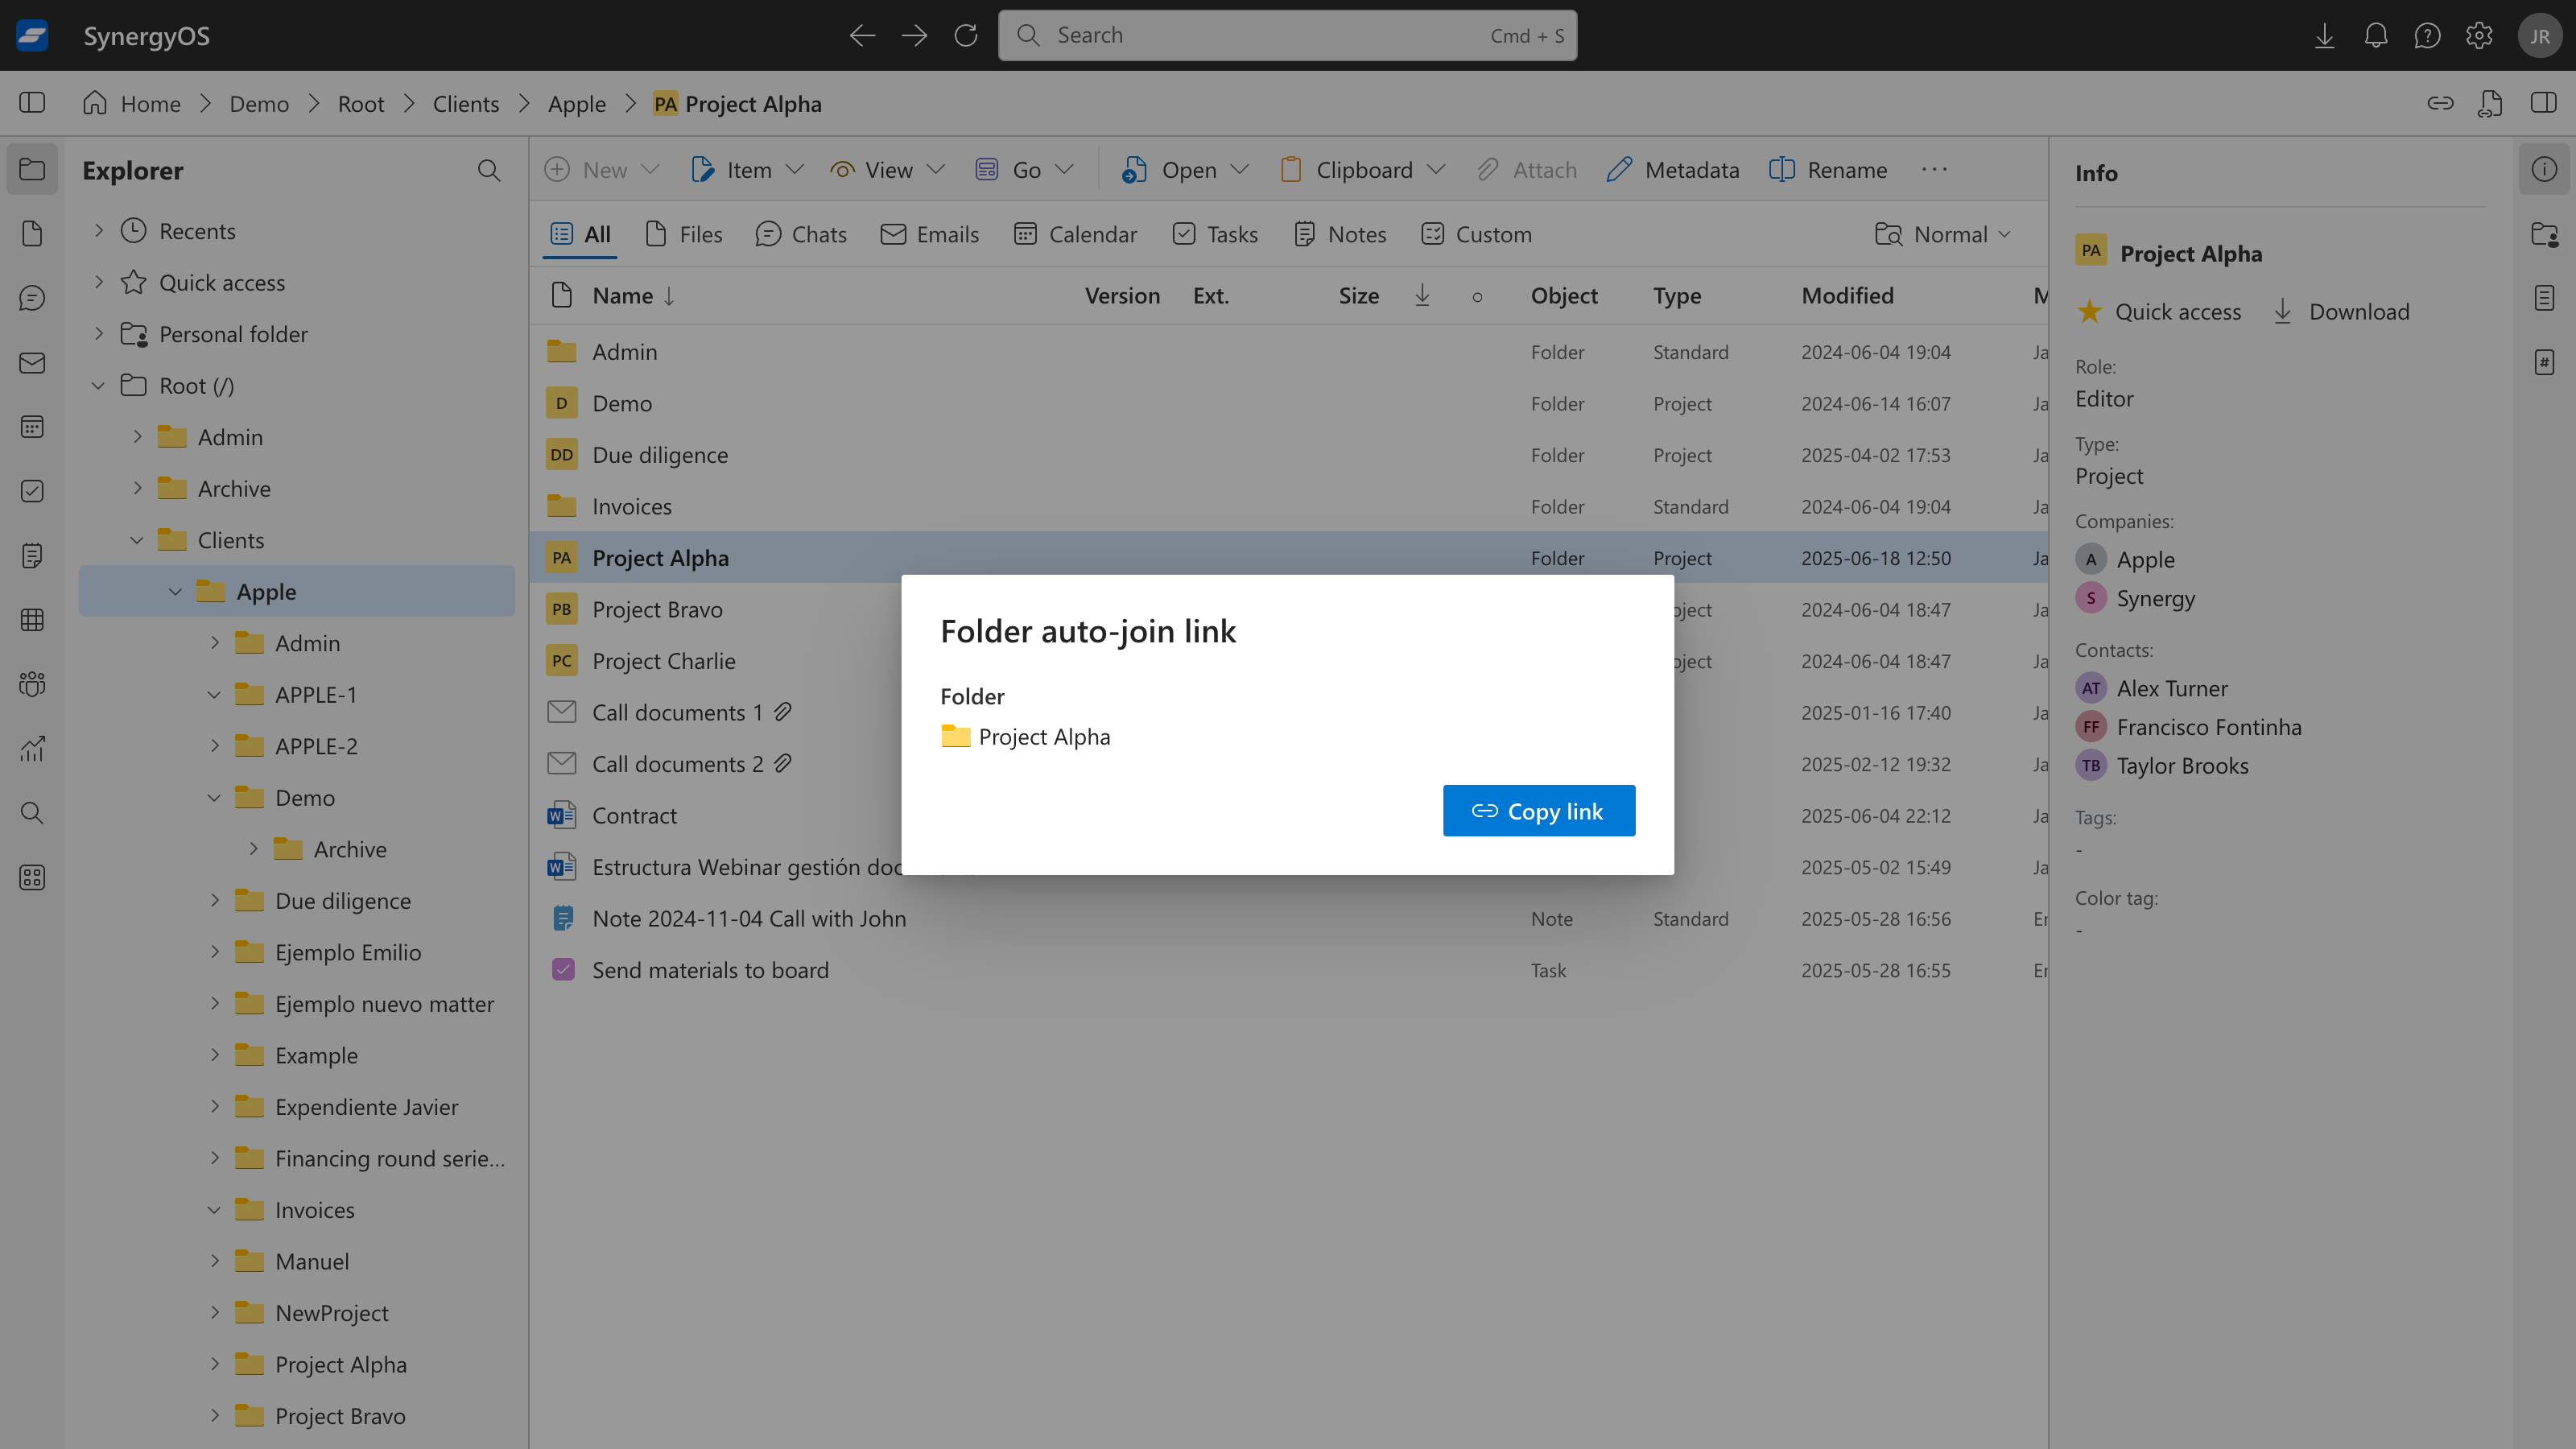This screenshot has height=1449, width=2576.
Task: Collapse the Clients folder in tree
Action: click(137, 540)
